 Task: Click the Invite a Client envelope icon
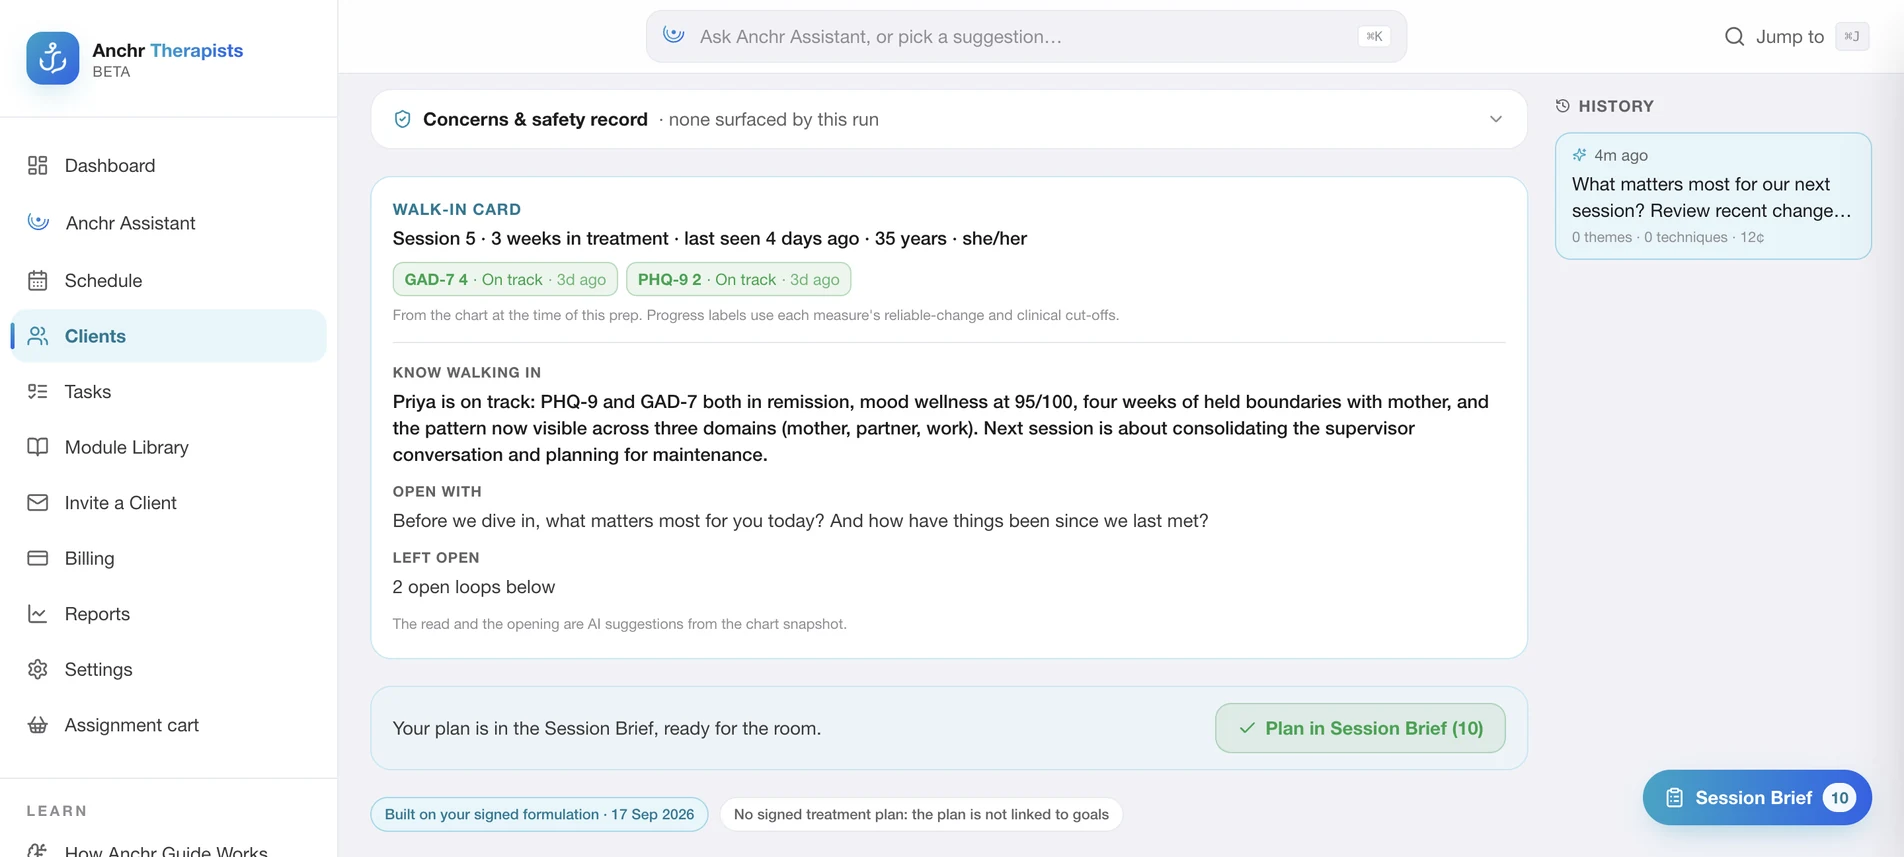pos(38,502)
